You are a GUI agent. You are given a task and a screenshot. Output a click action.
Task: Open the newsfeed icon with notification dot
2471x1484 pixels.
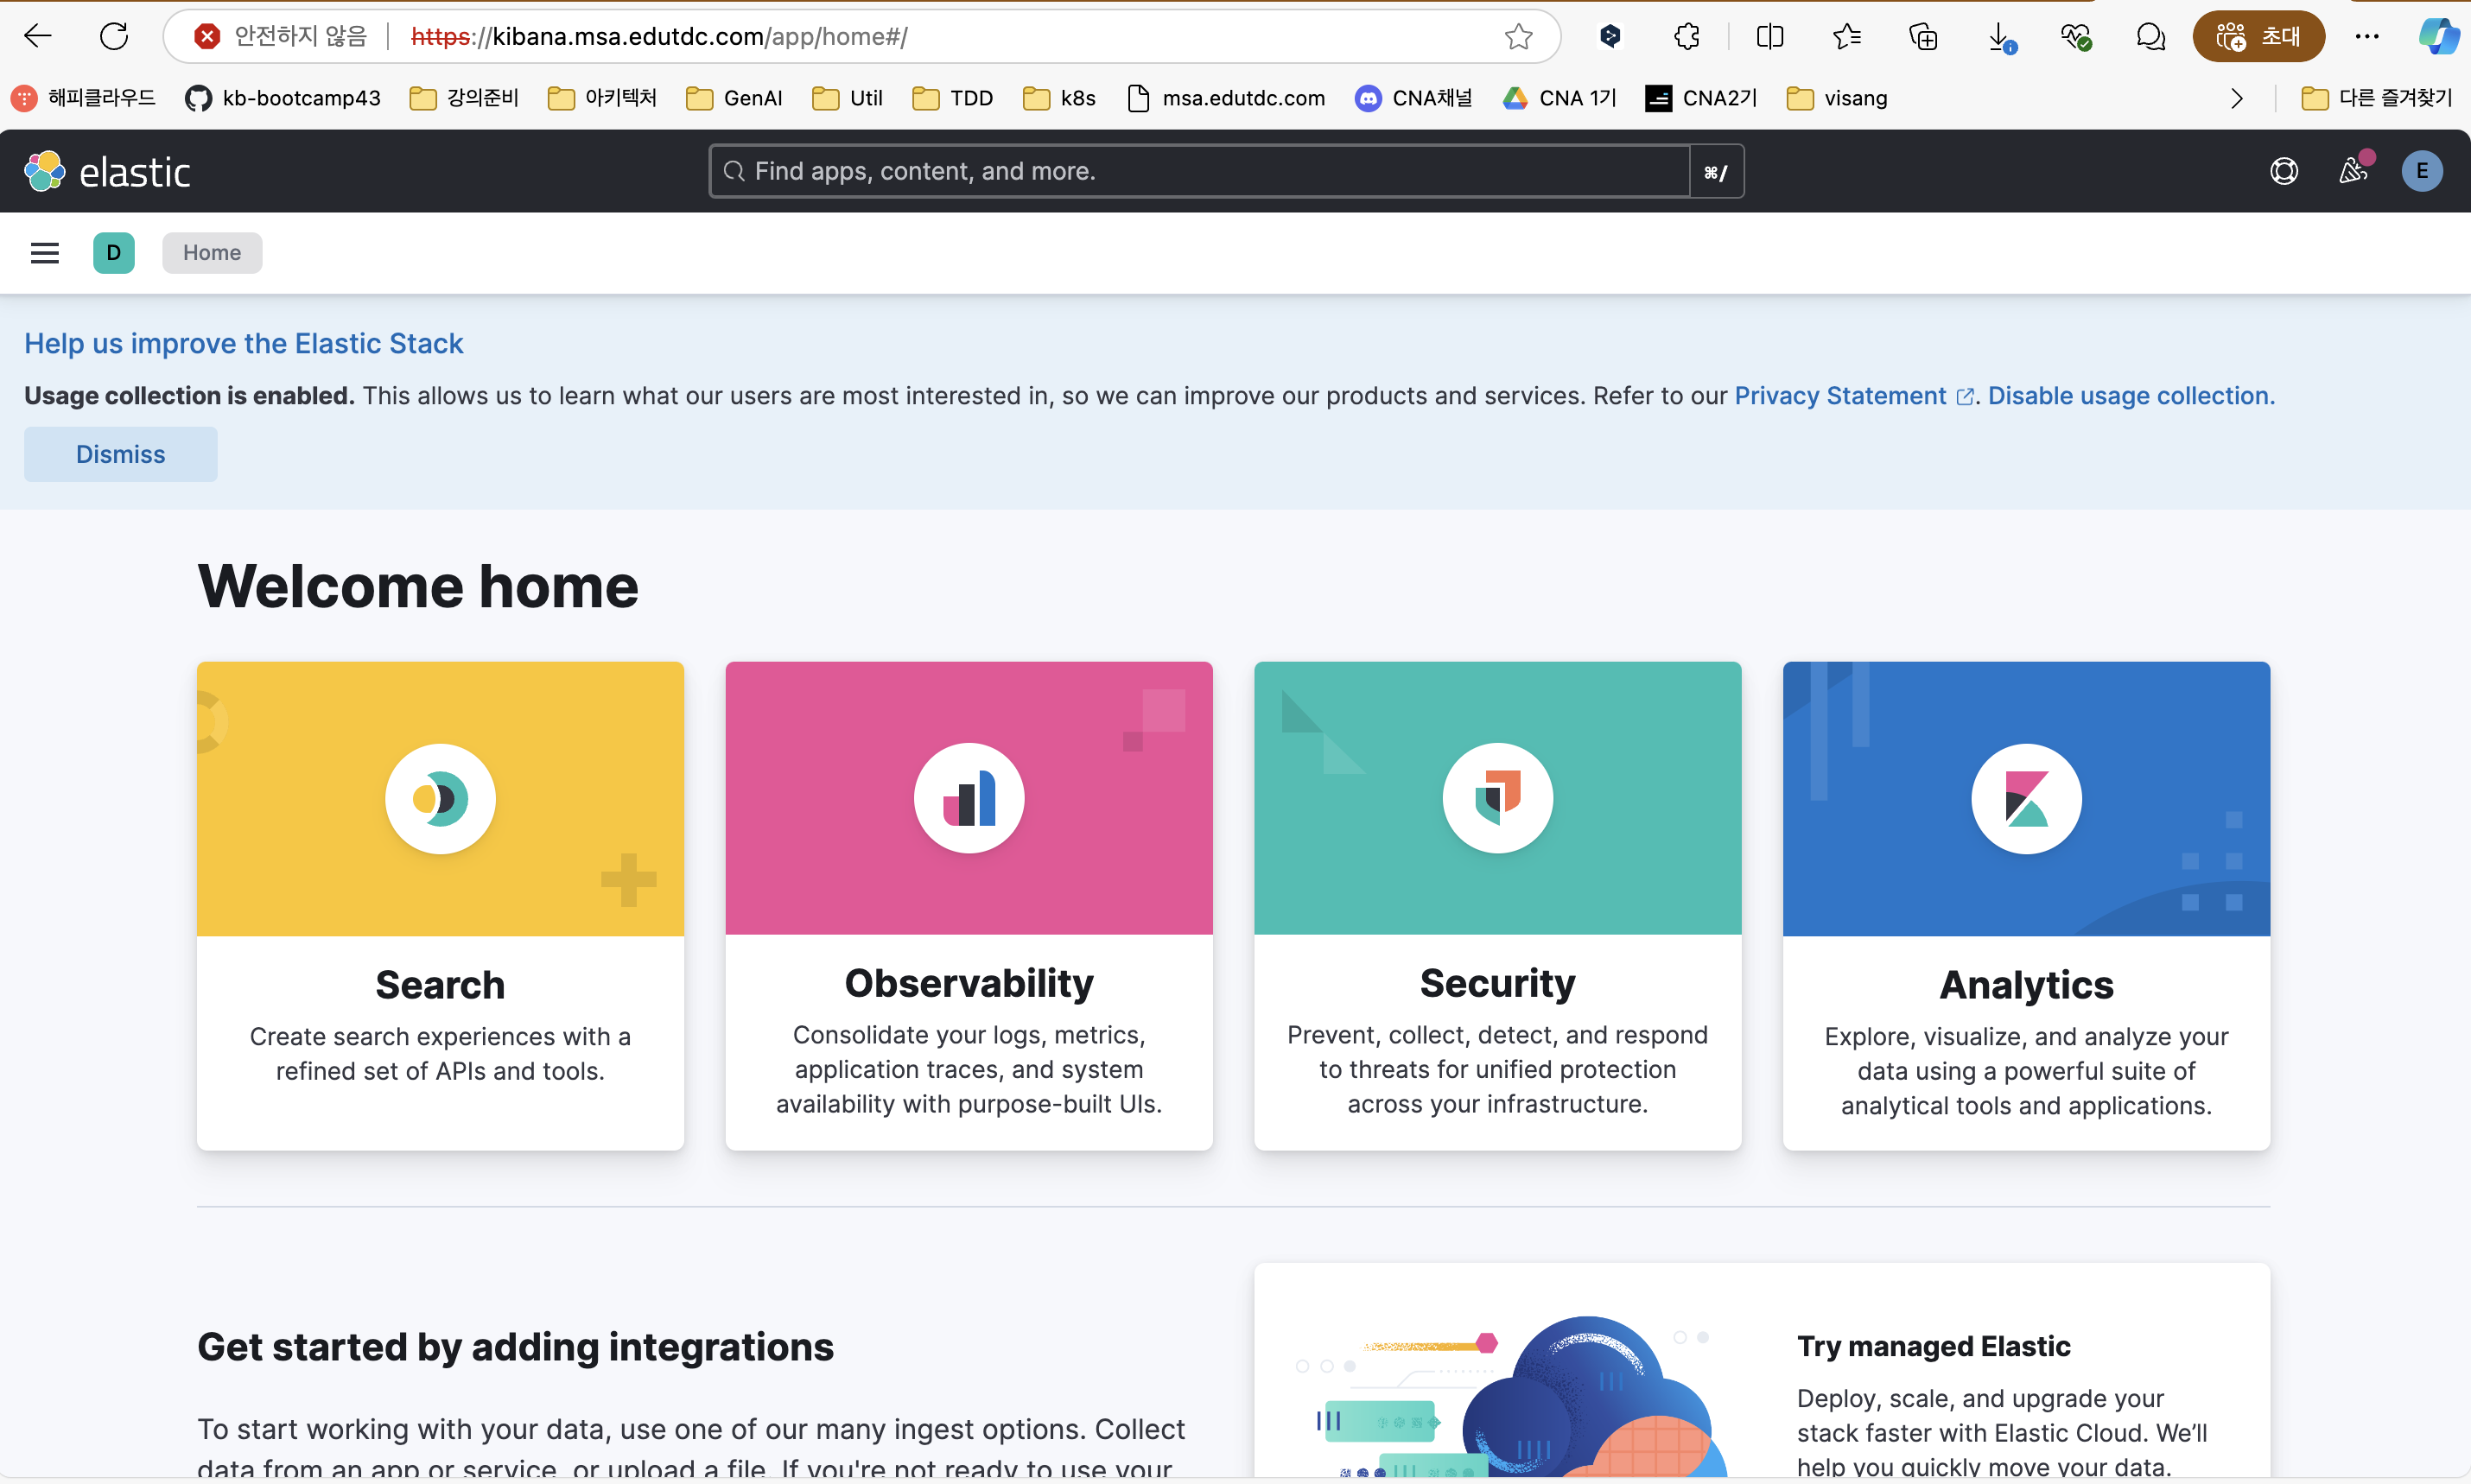coord(2352,171)
